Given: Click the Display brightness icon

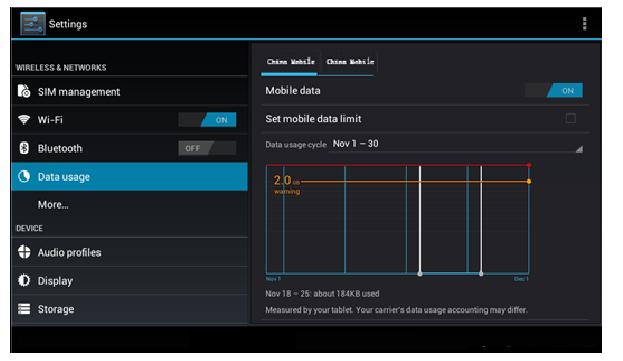Looking at the screenshot, I should tap(24, 280).
